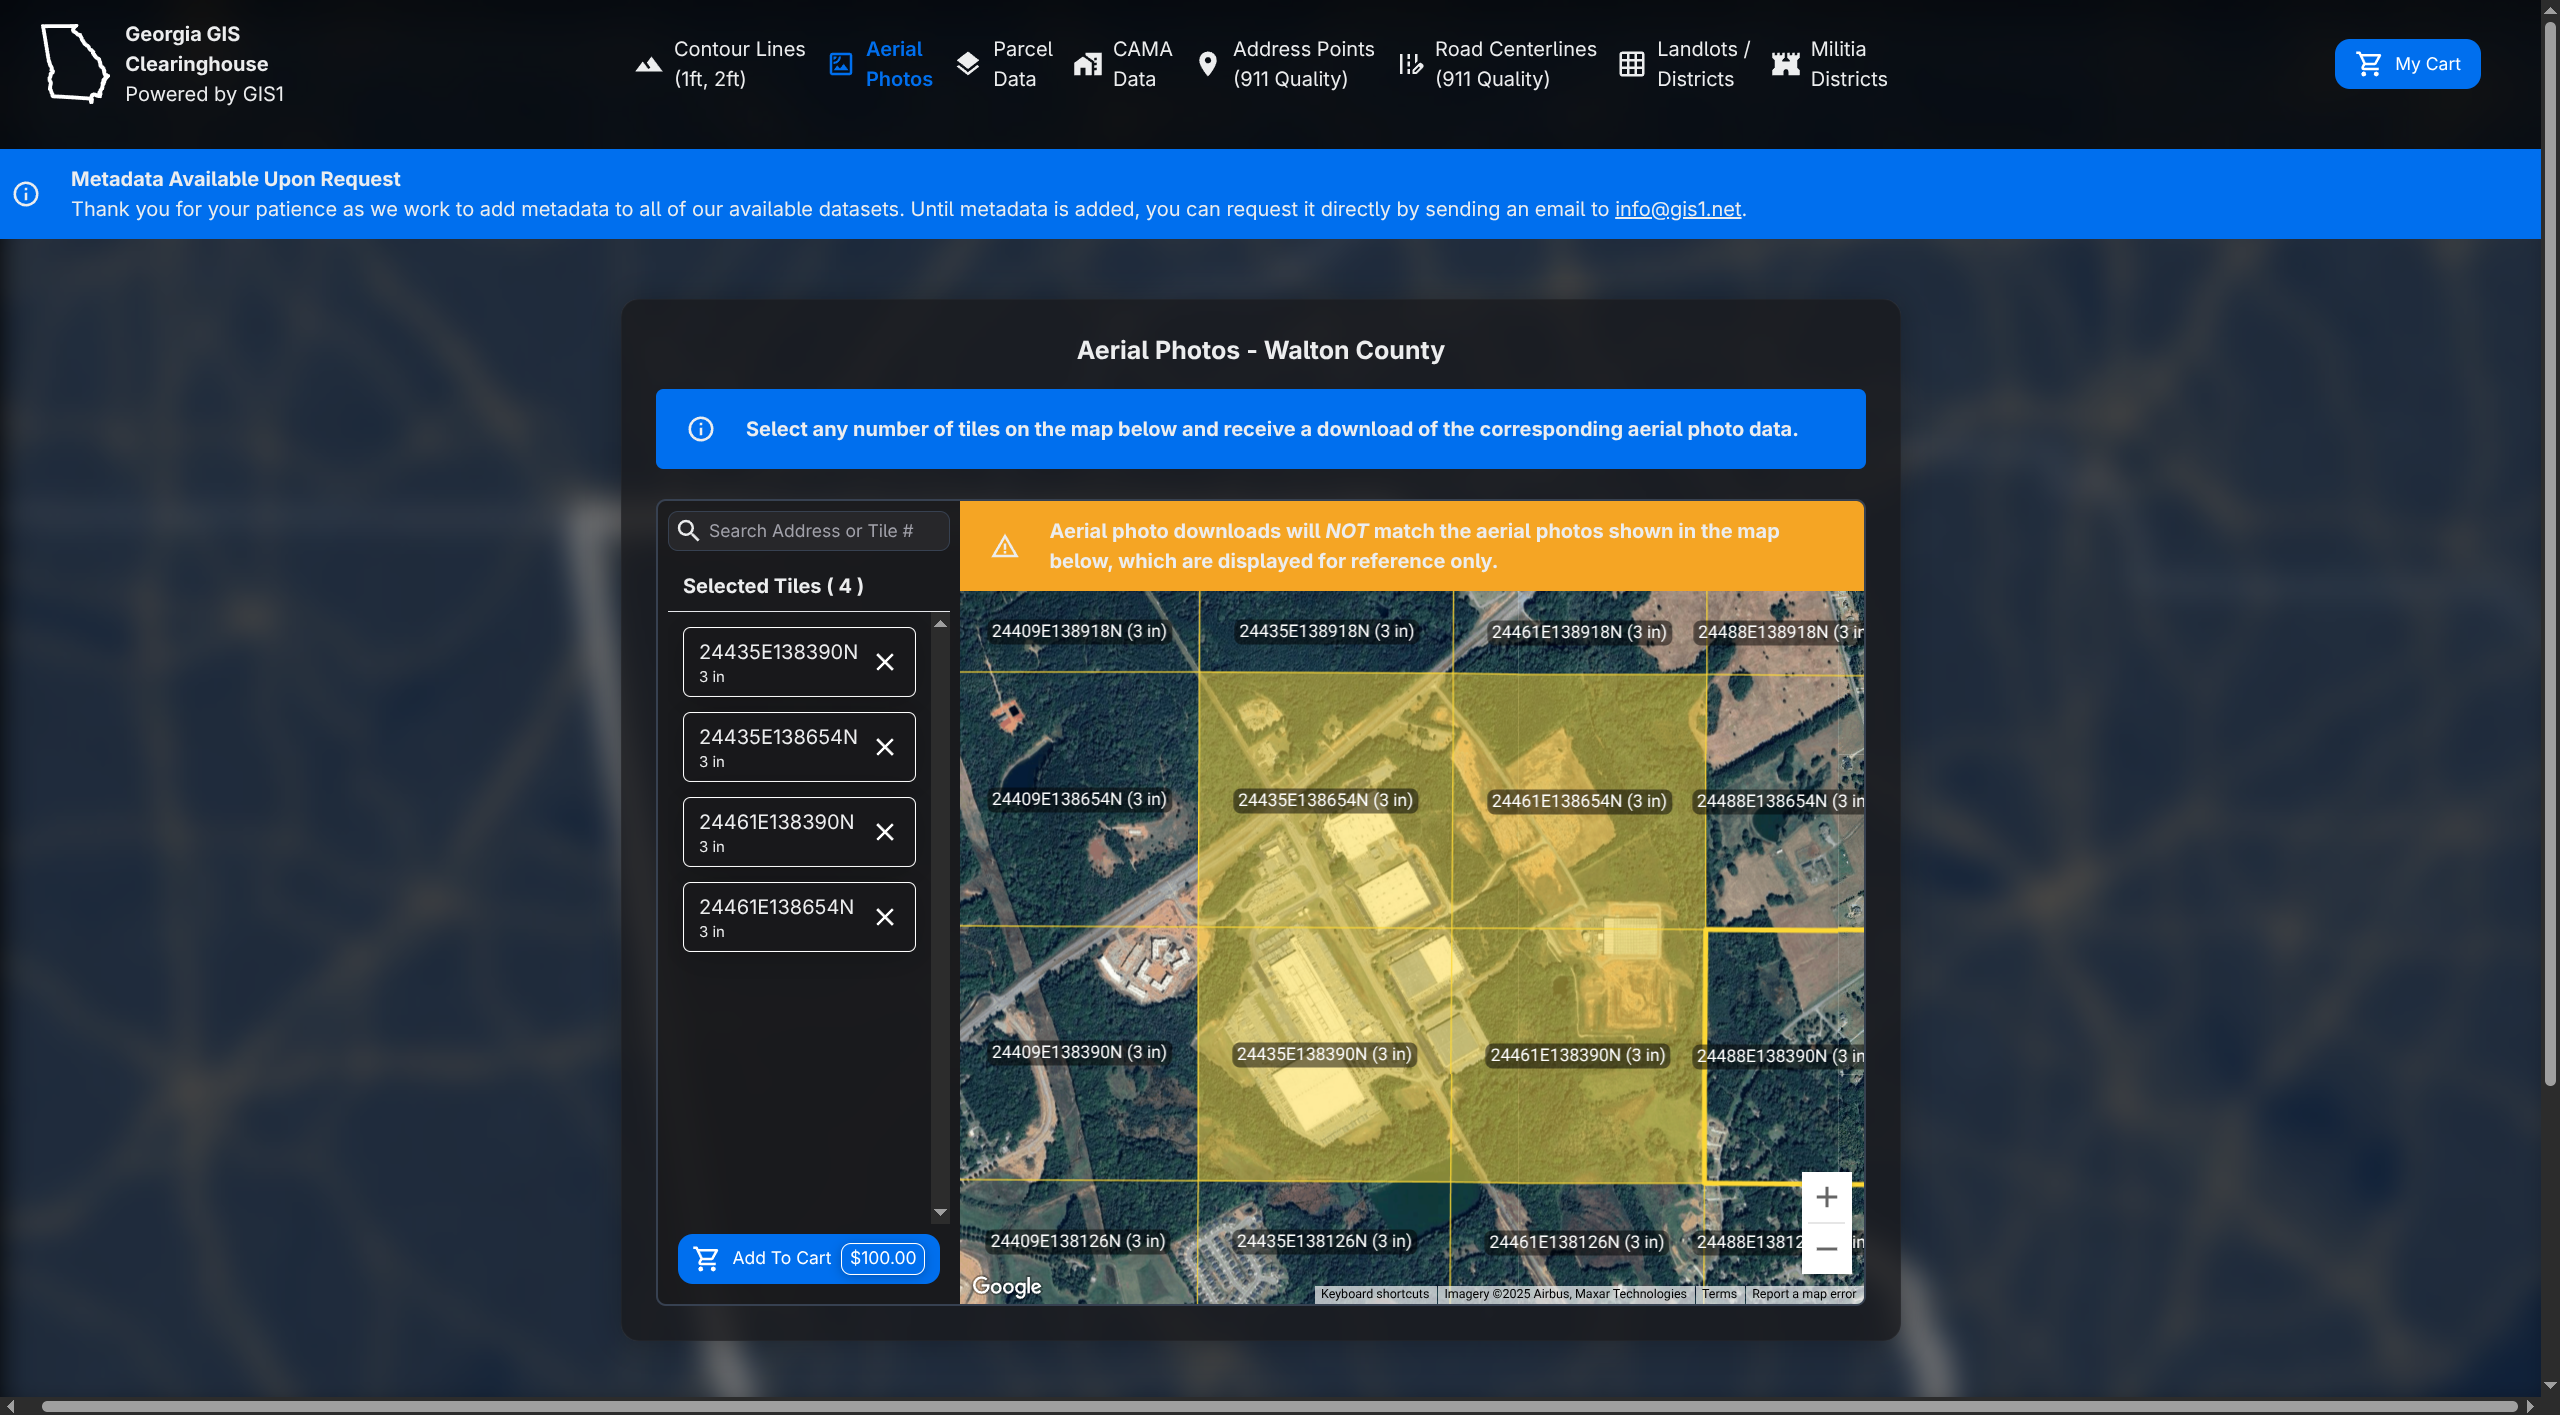The width and height of the screenshot is (2560, 1415).
Task: Open the info@gis1.net email link
Action: [1677, 209]
